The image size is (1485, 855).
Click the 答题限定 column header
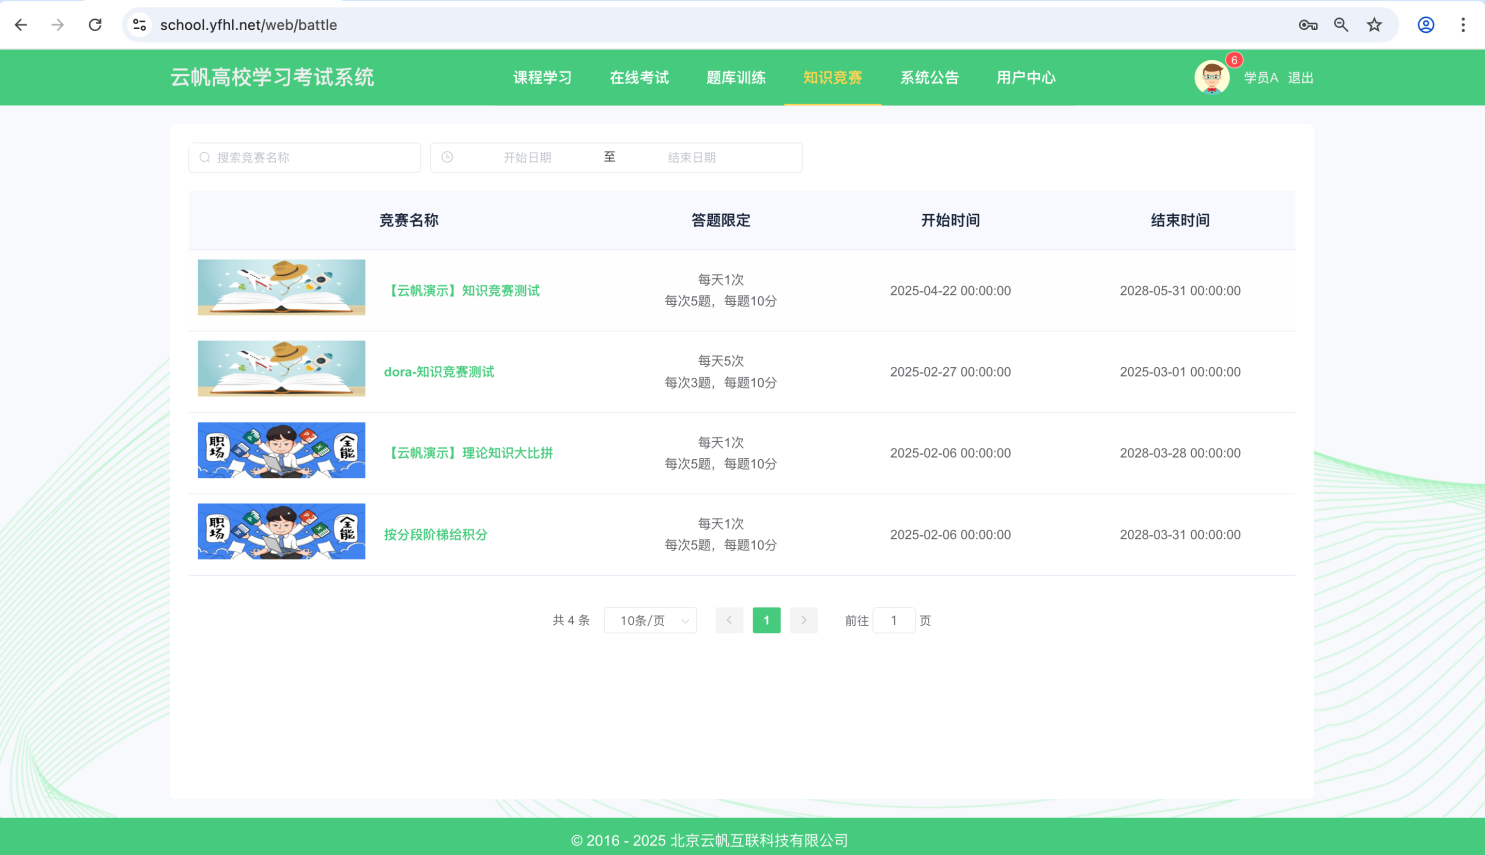point(721,220)
